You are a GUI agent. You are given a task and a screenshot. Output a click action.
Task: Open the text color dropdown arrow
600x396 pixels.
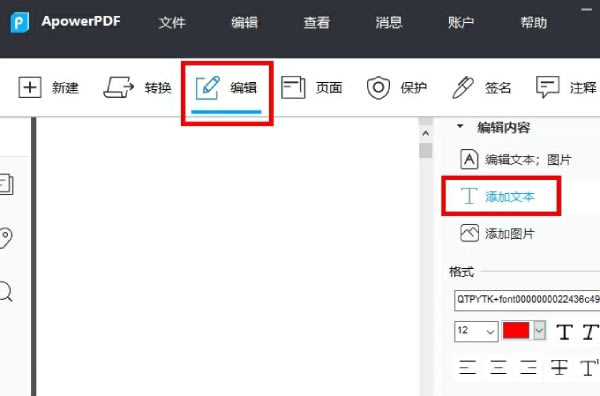tap(540, 331)
